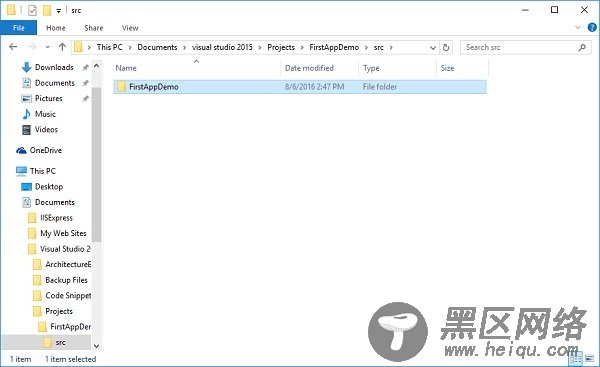Click the Forward navigation arrow

[x=33, y=47]
